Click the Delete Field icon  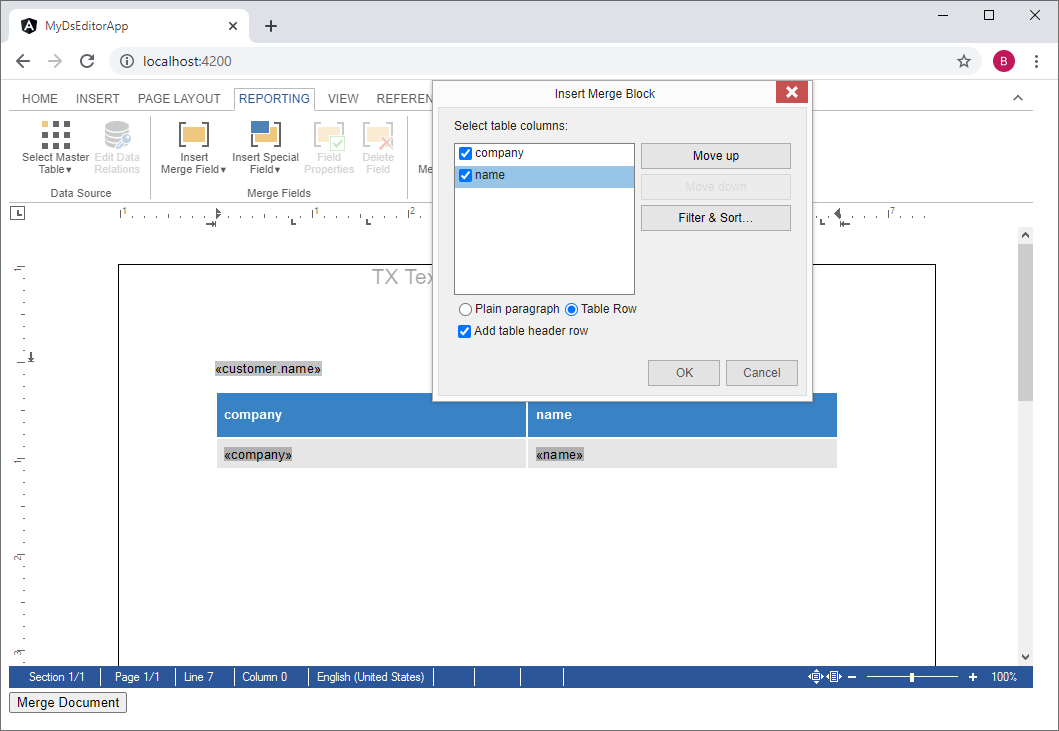[x=378, y=147]
